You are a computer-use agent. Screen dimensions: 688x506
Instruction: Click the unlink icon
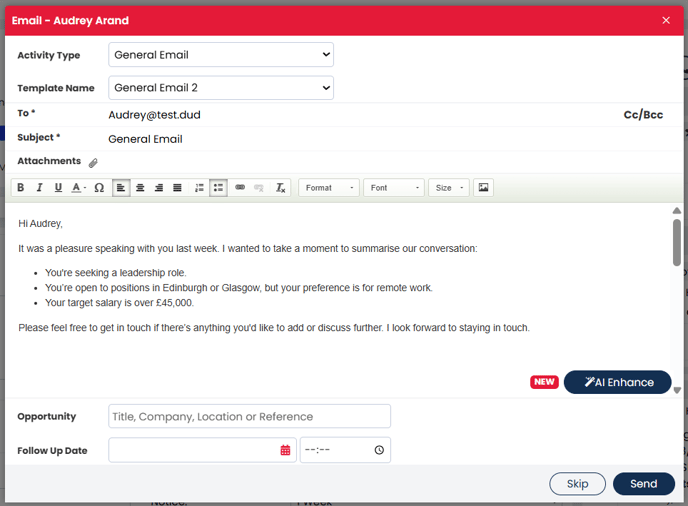point(259,188)
